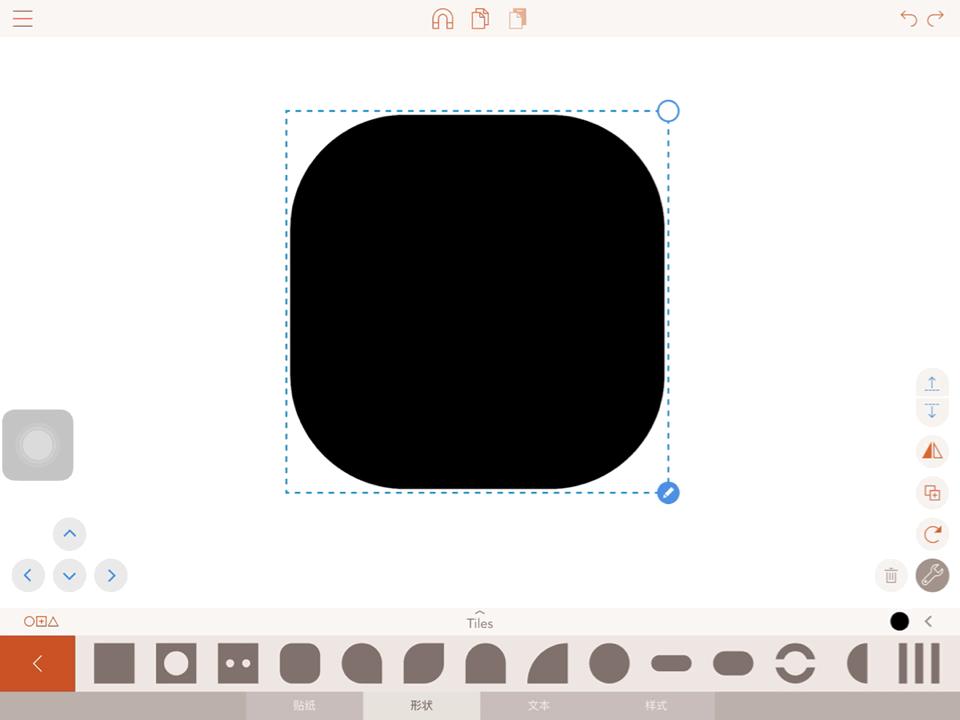Screen dimensions: 960x720
Task: Select the flip mirror triangle icon
Action: (932, 451)
